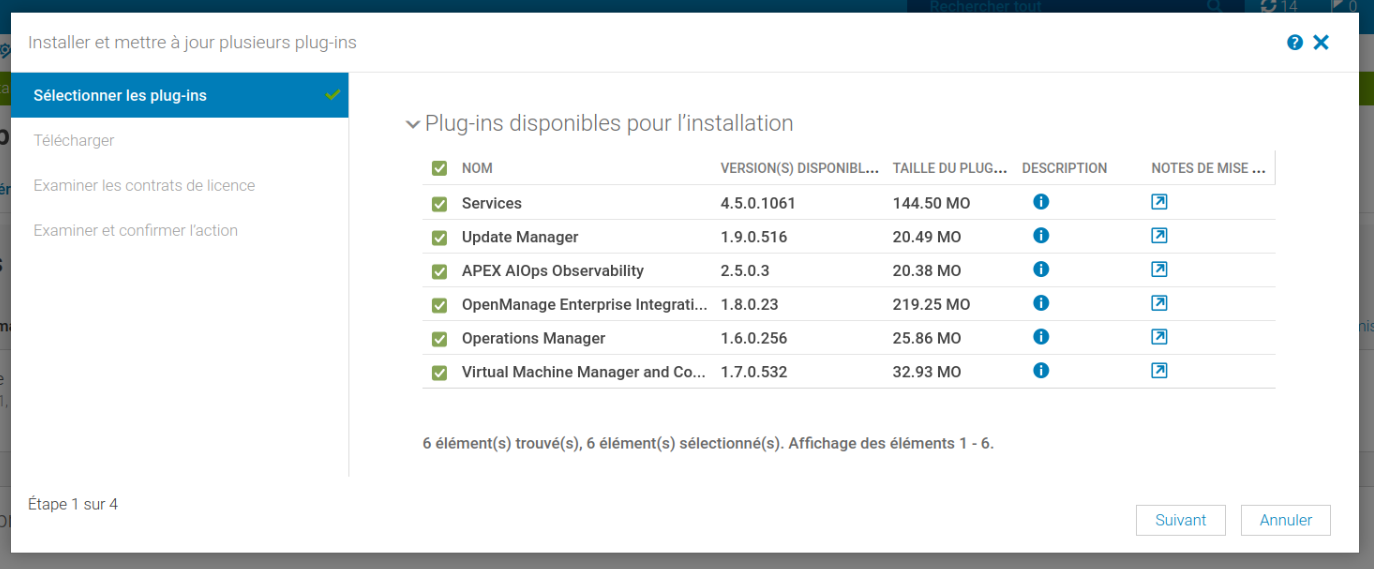
Task: Deselect the Operations Manager checkbox
Action: point(439,339)
